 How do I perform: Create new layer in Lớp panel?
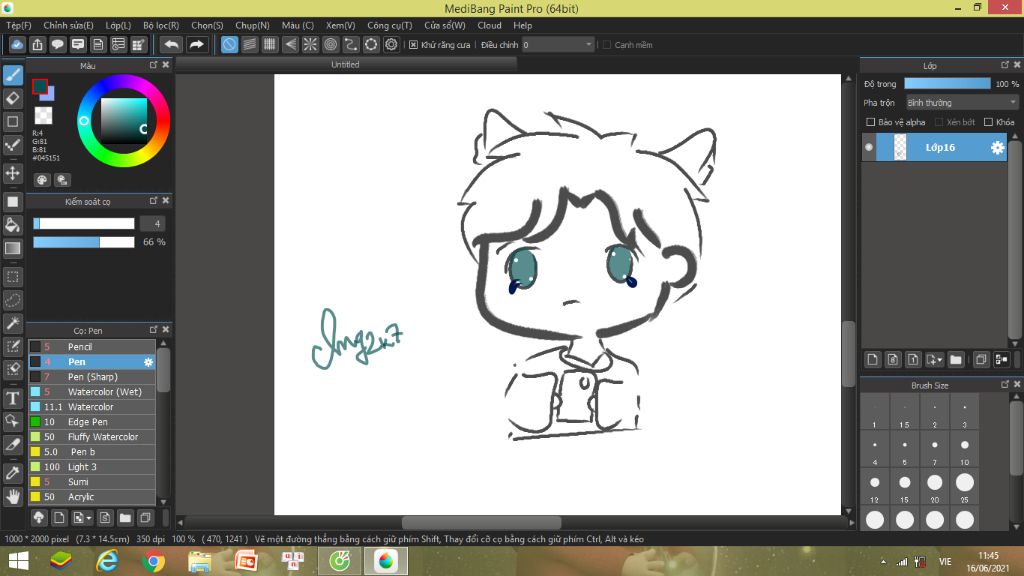point(872,359)
